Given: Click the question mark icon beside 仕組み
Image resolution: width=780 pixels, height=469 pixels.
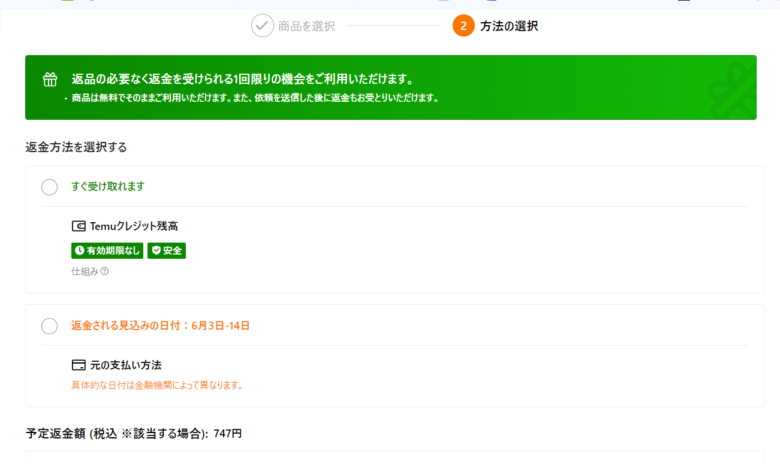Looking at the screenshot, I should tap(104, 271).
